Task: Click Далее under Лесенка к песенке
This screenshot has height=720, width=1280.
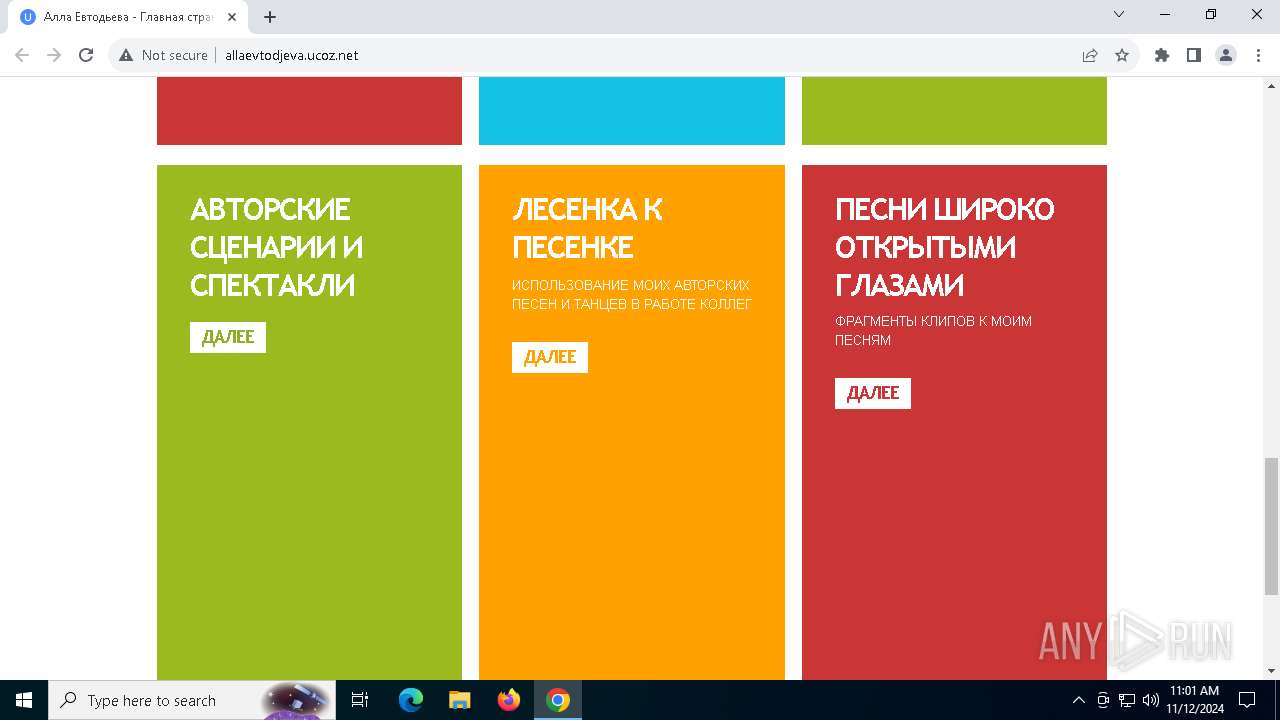Action: click(x=550, y=357)
